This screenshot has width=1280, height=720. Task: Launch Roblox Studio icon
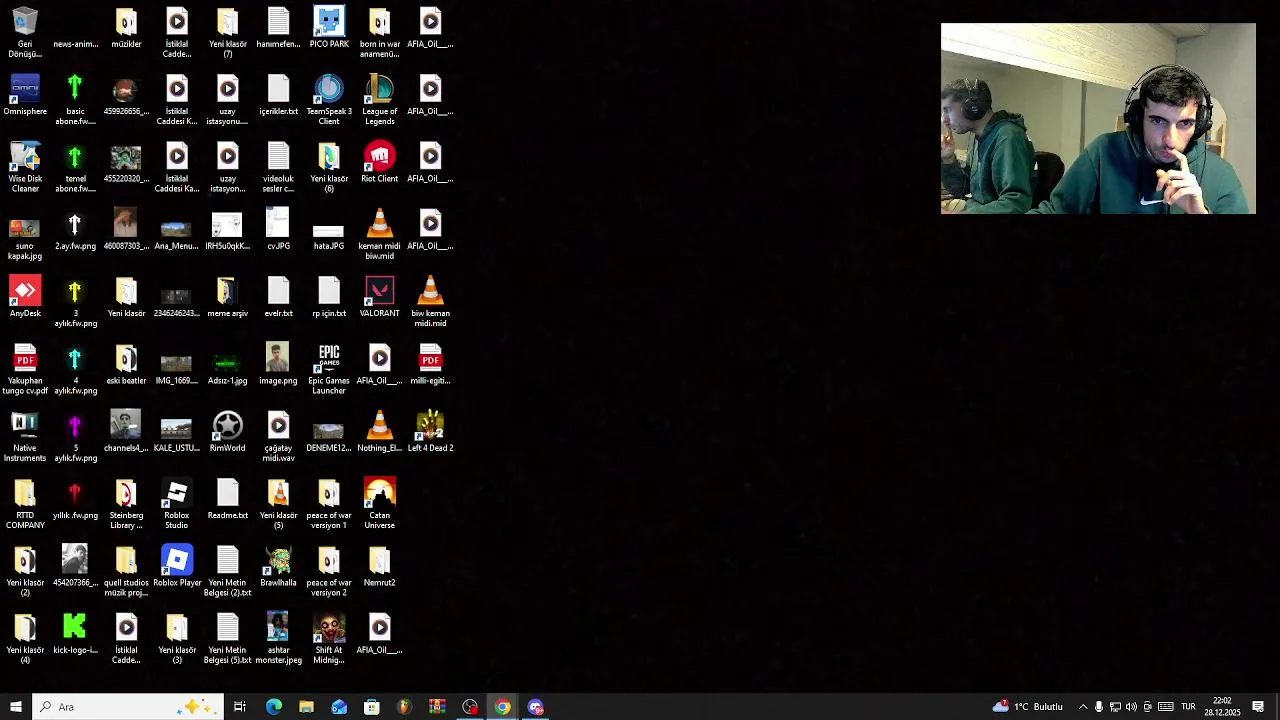click(x=177, y=504)
